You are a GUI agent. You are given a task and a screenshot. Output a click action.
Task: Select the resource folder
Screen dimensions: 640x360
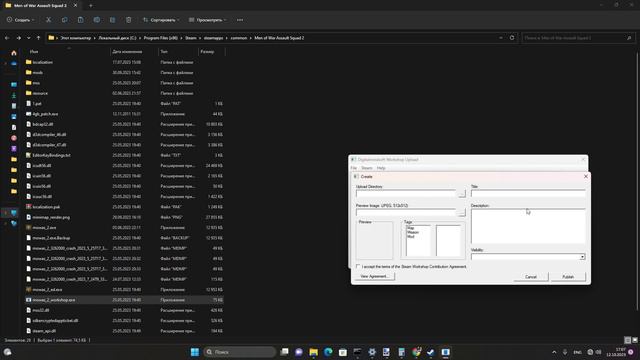[40, 93]
